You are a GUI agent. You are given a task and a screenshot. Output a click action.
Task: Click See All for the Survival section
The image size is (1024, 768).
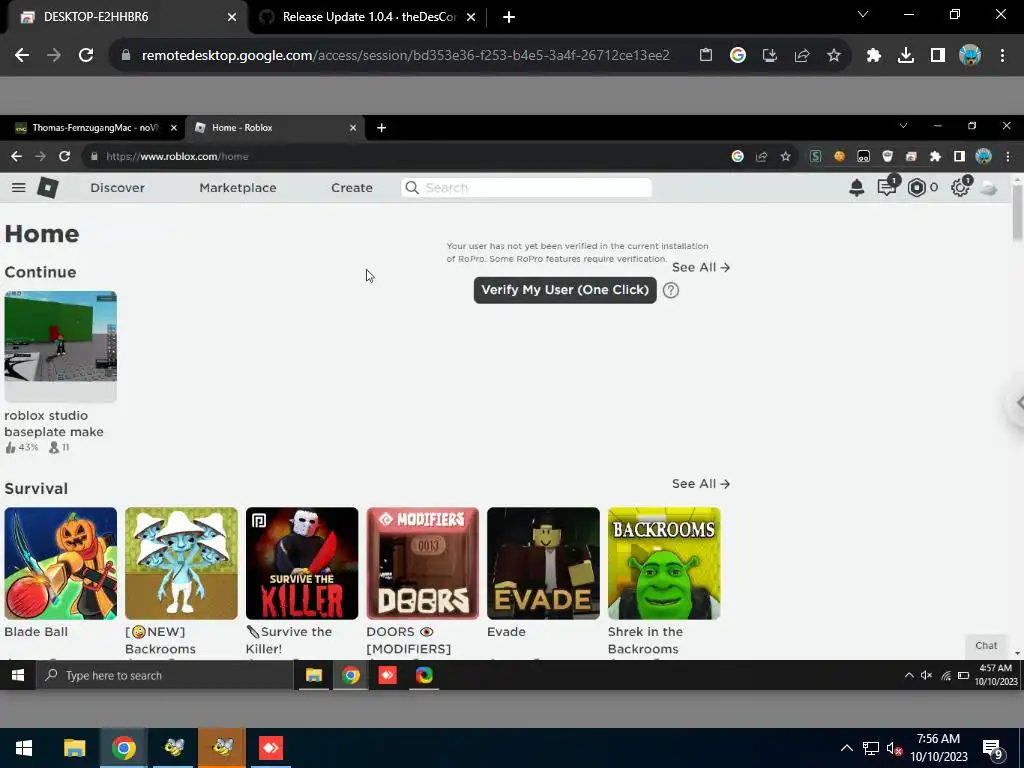click(701, 484)
